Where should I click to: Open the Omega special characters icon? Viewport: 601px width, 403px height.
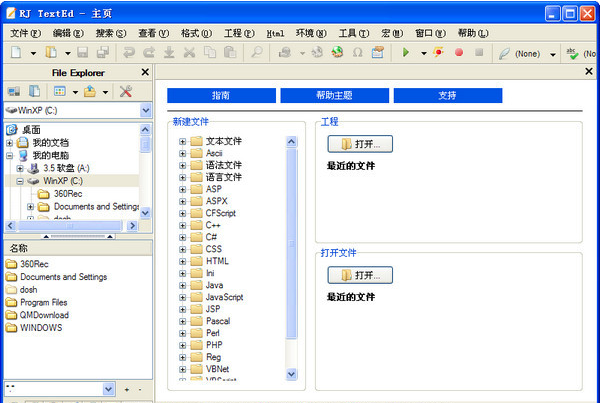[357, 52]
